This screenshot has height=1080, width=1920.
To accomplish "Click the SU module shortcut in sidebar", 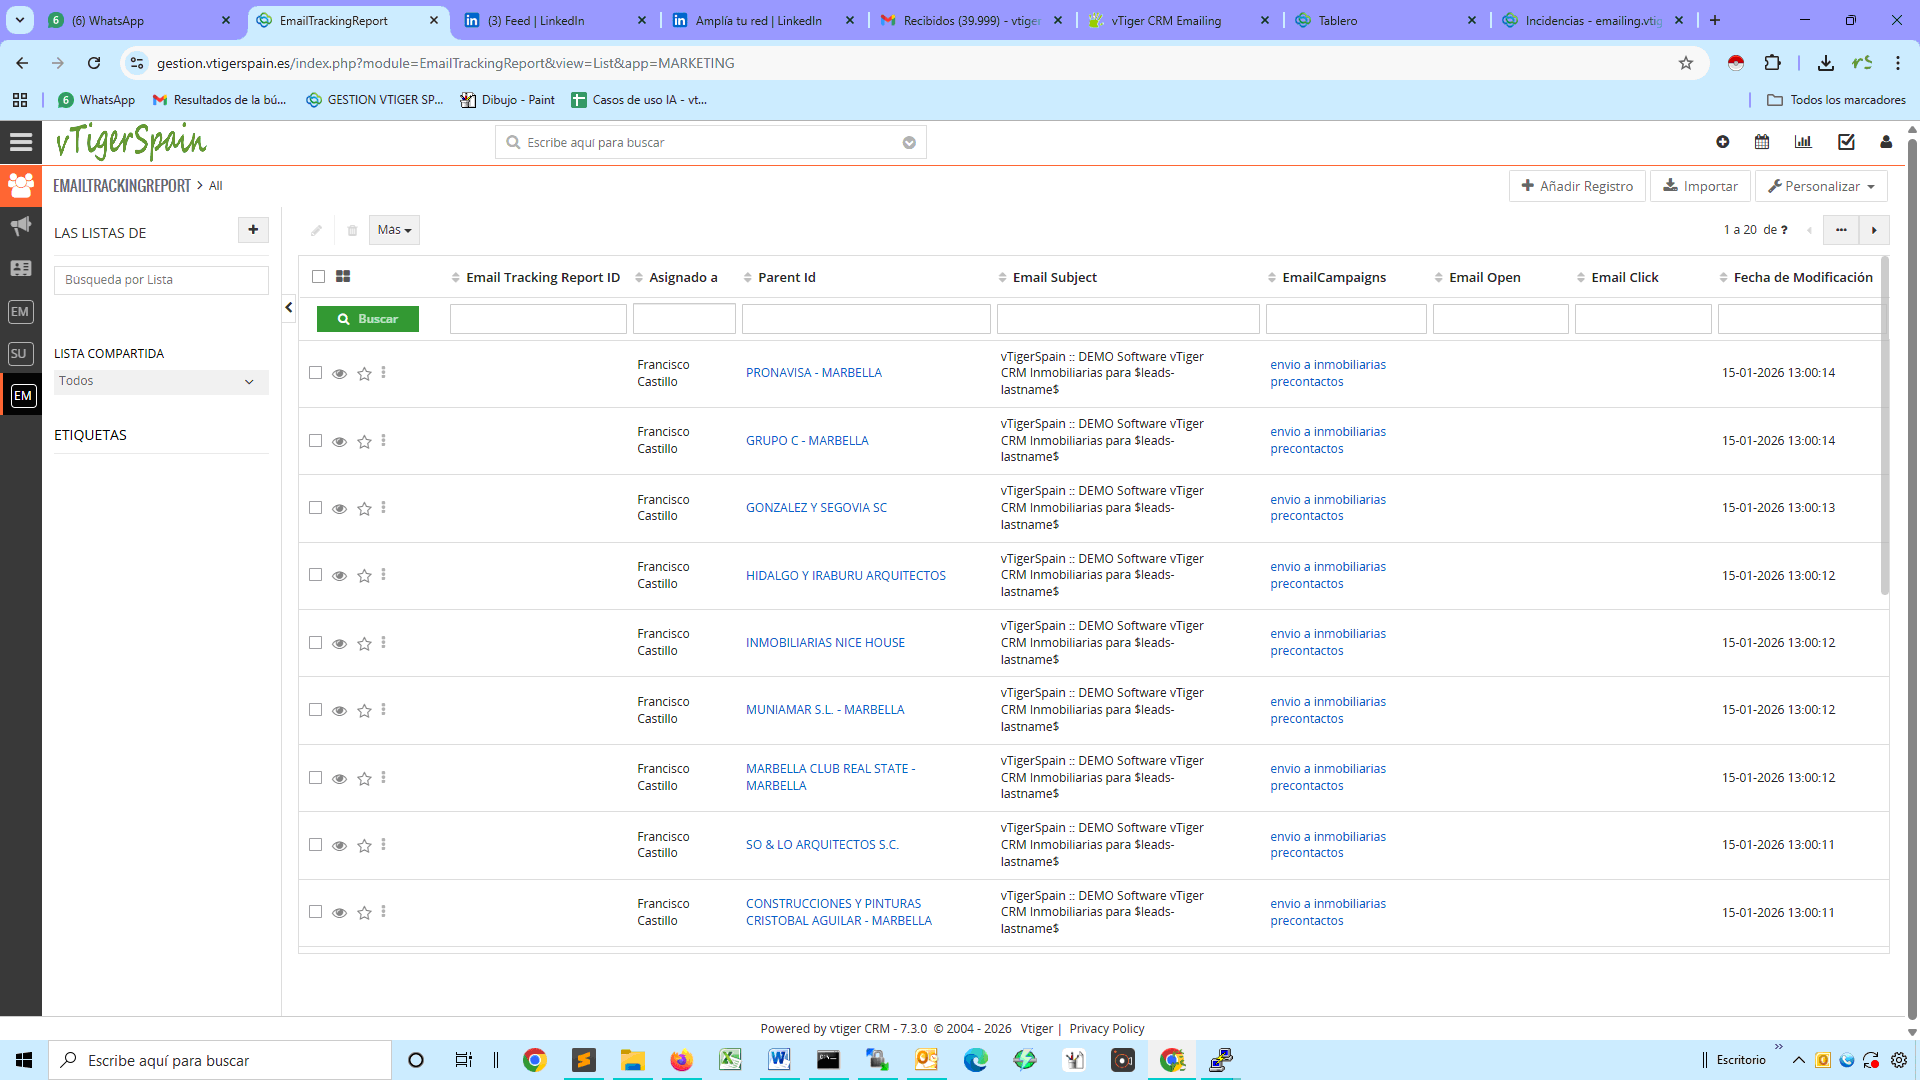I will tap(19, 353).
